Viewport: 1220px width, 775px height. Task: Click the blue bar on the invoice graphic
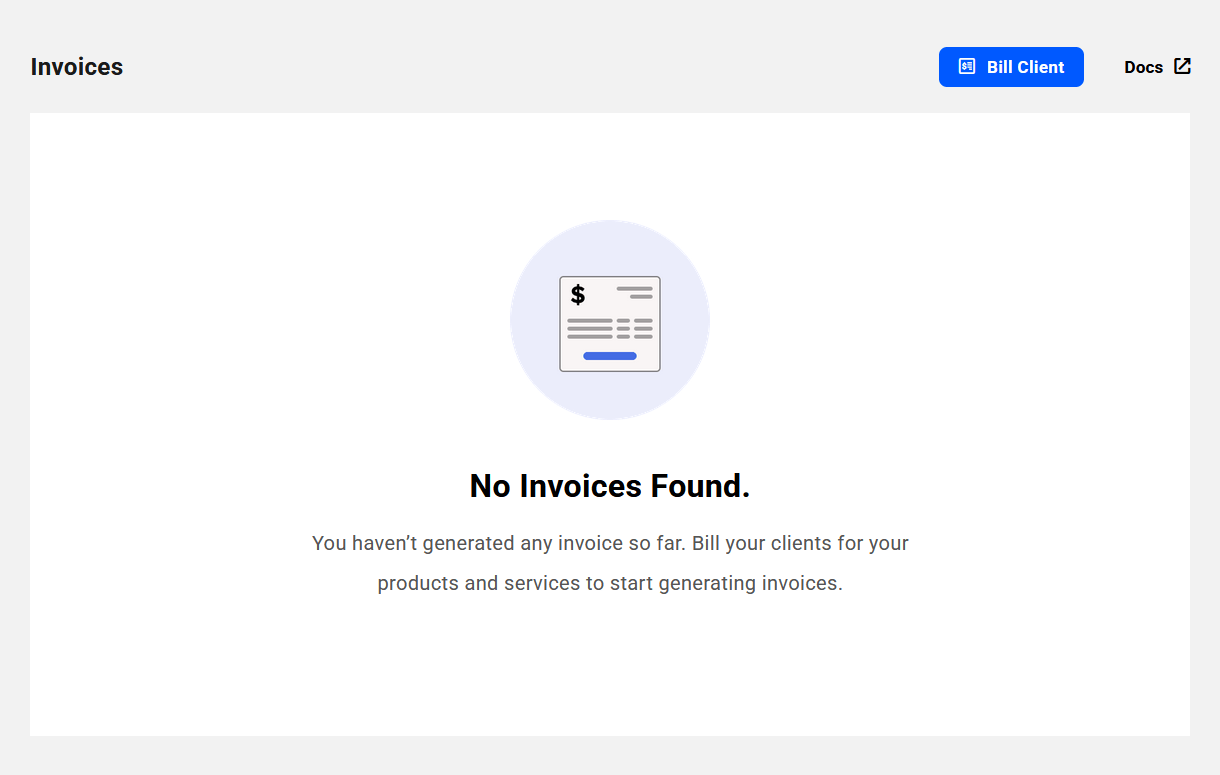tap(610, 356)
